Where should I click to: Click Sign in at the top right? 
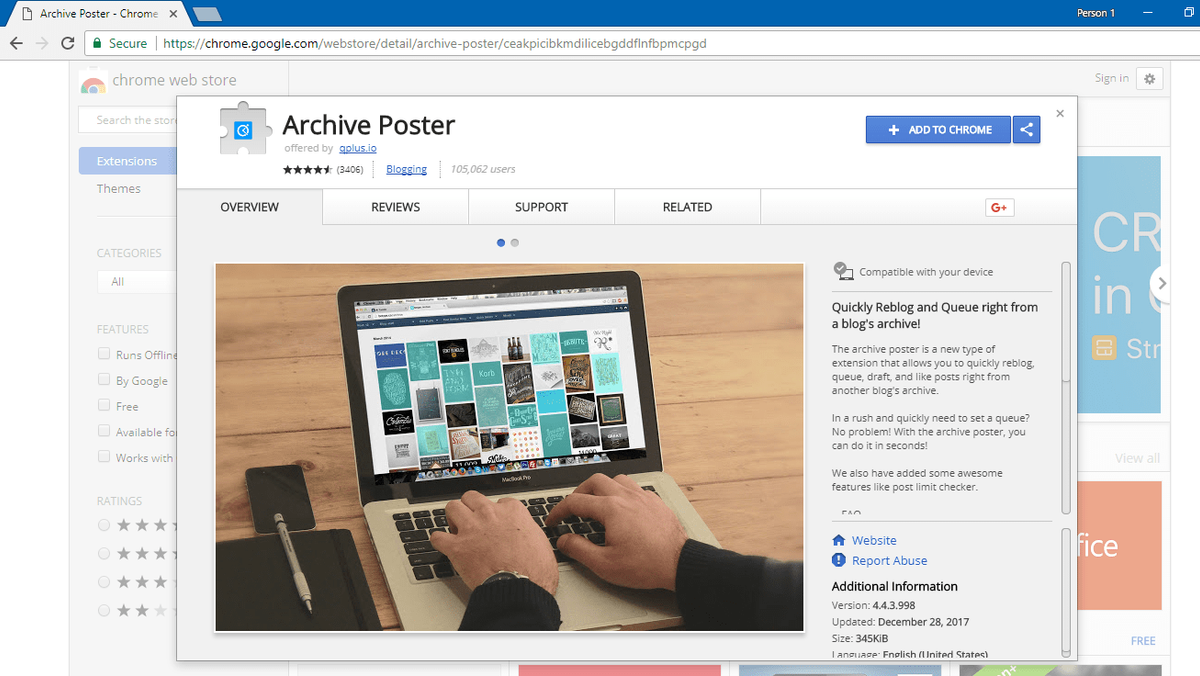1112,78
